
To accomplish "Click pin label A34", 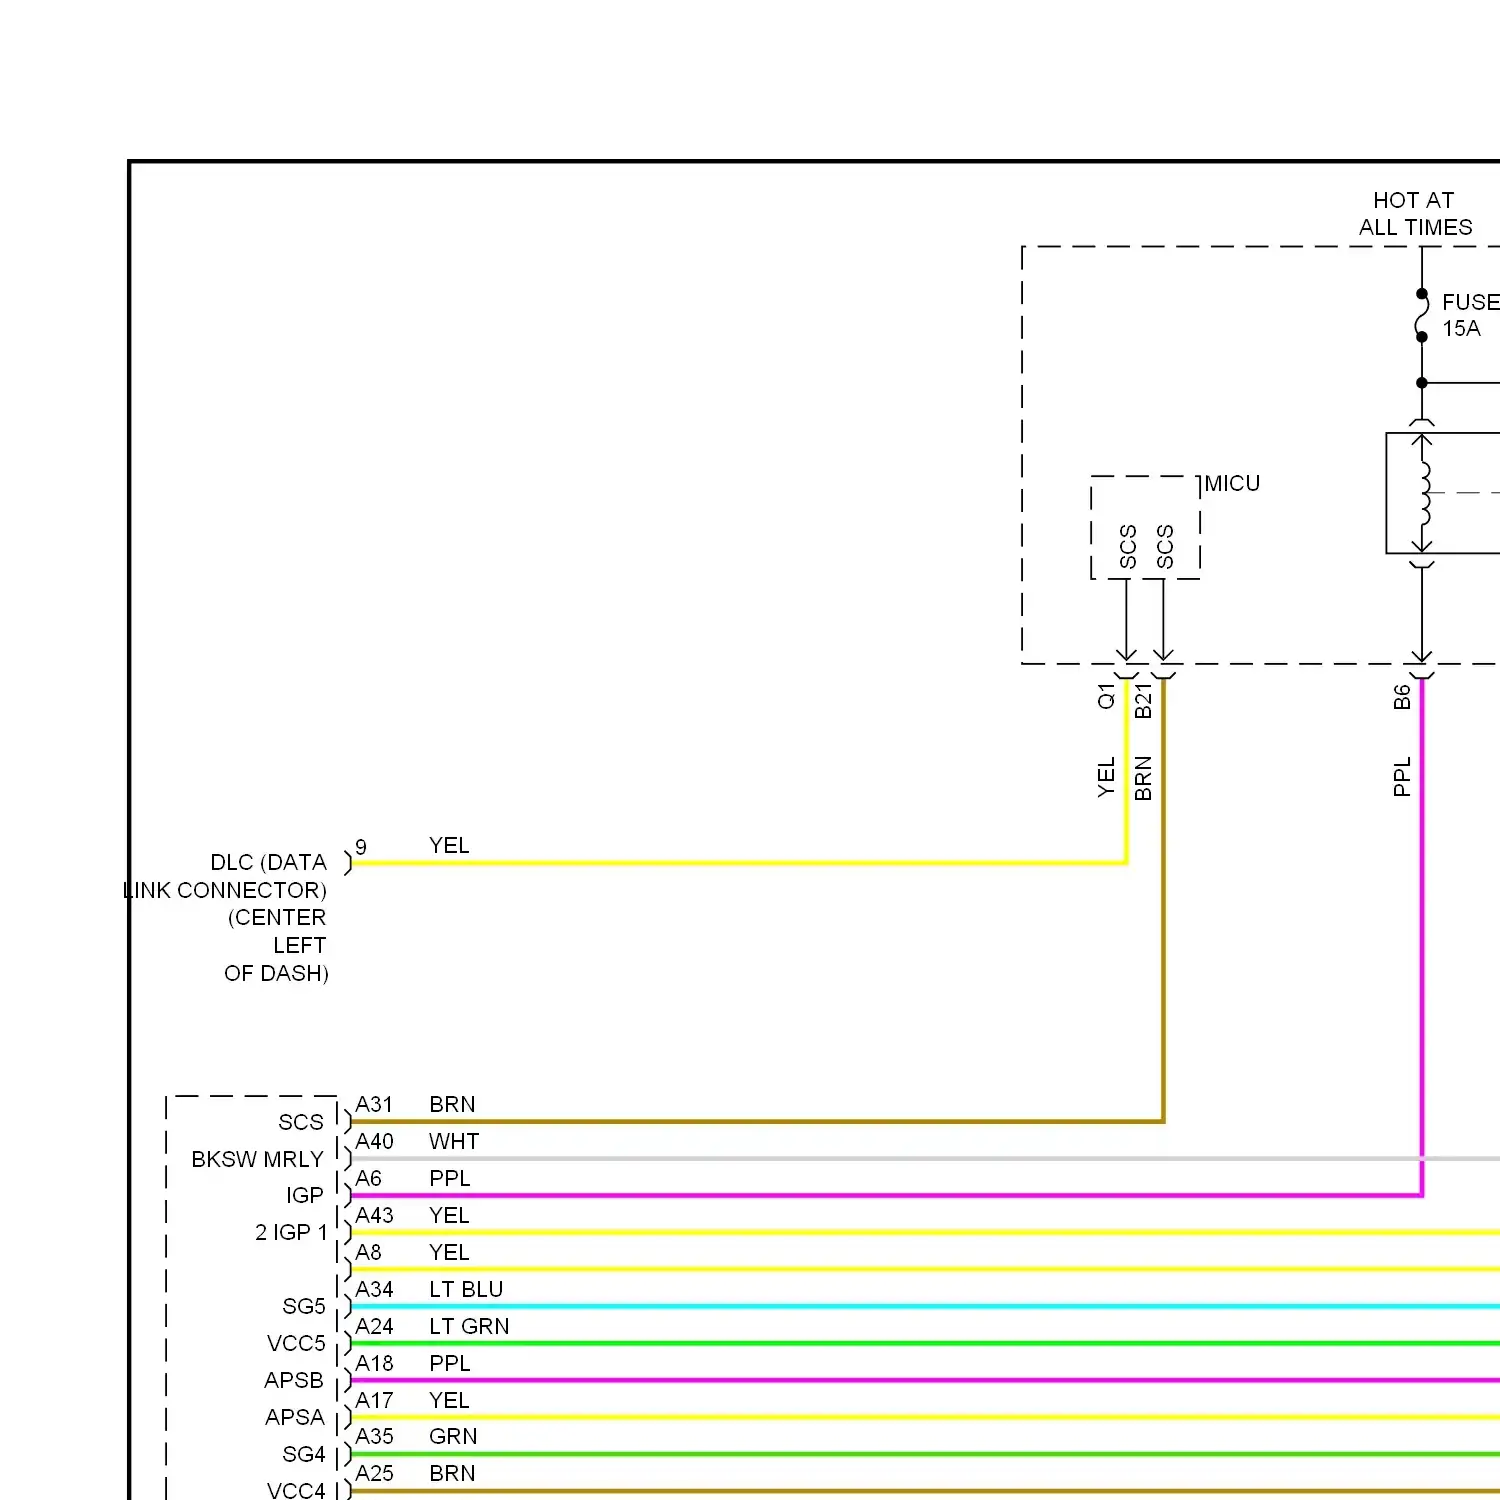I will 375,1289.
